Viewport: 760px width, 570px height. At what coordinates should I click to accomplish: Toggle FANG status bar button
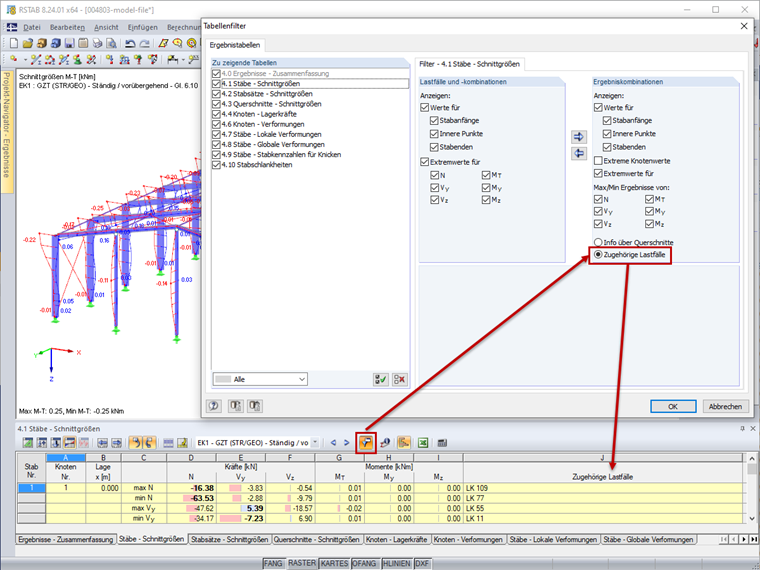[273, 563]
